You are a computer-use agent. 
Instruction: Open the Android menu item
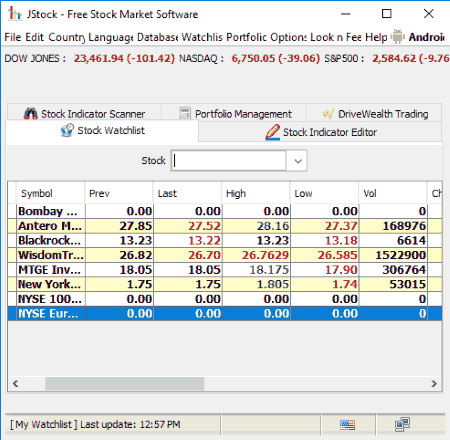[418, 37]
